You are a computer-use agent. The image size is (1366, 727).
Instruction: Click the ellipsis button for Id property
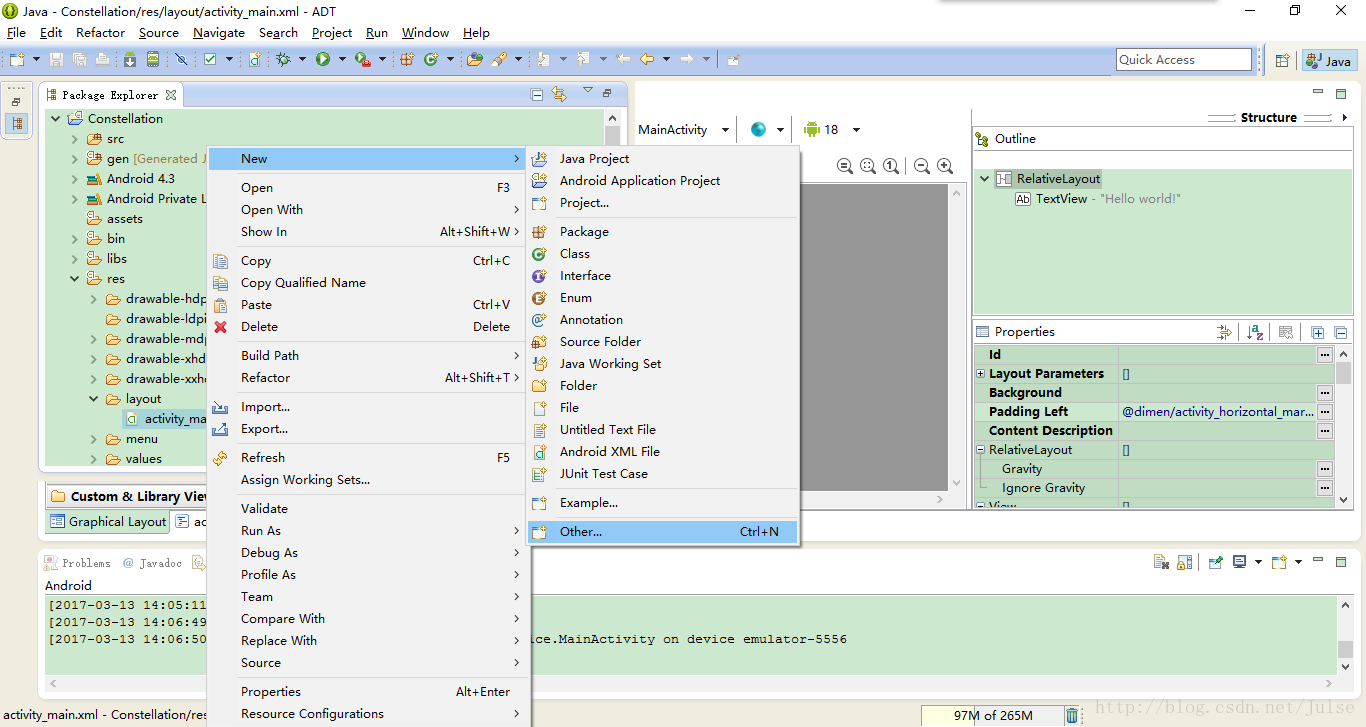(1324, 355)
